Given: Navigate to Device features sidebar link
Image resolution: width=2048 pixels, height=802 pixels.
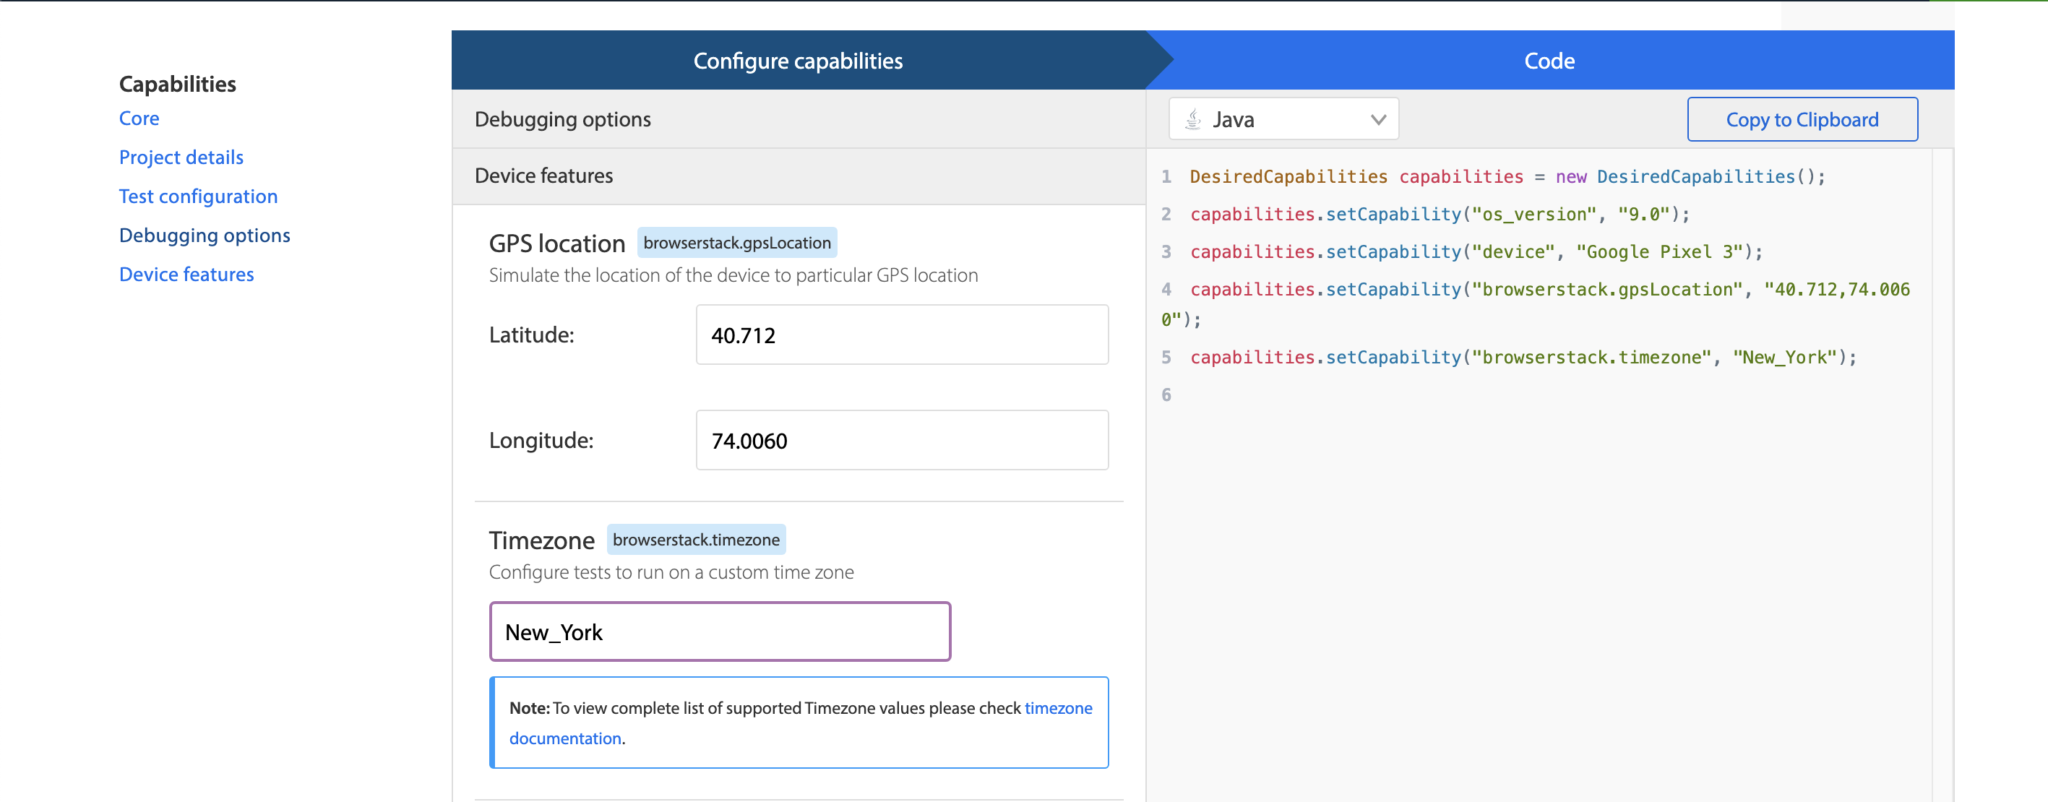Looking at the screenshot, I should tap(186, 274).
